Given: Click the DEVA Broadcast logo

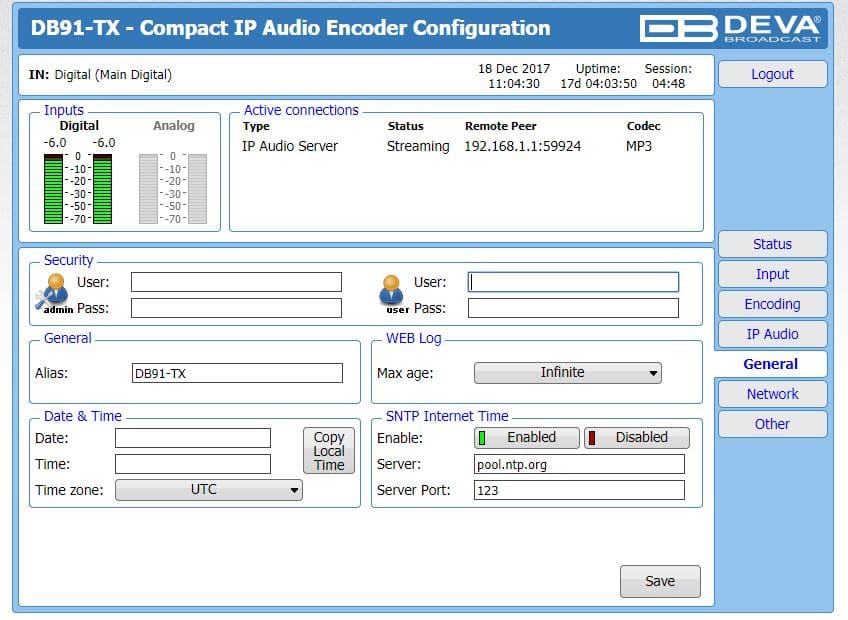Looking at the screenshot, I should click(730, 28).
